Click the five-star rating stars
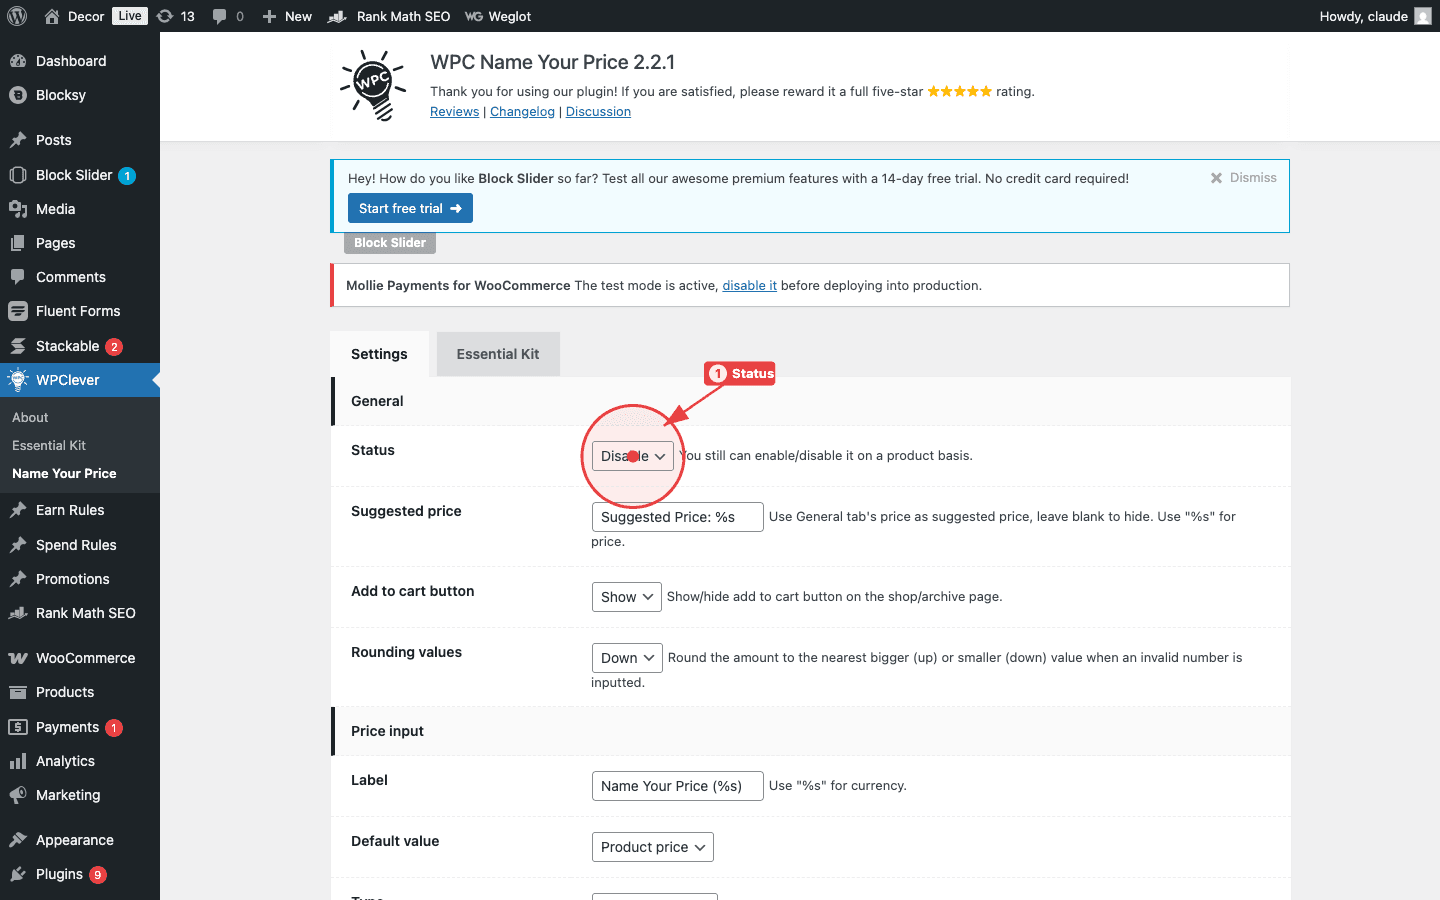The width and height of the screenshot is (1440, 900). 959,91
